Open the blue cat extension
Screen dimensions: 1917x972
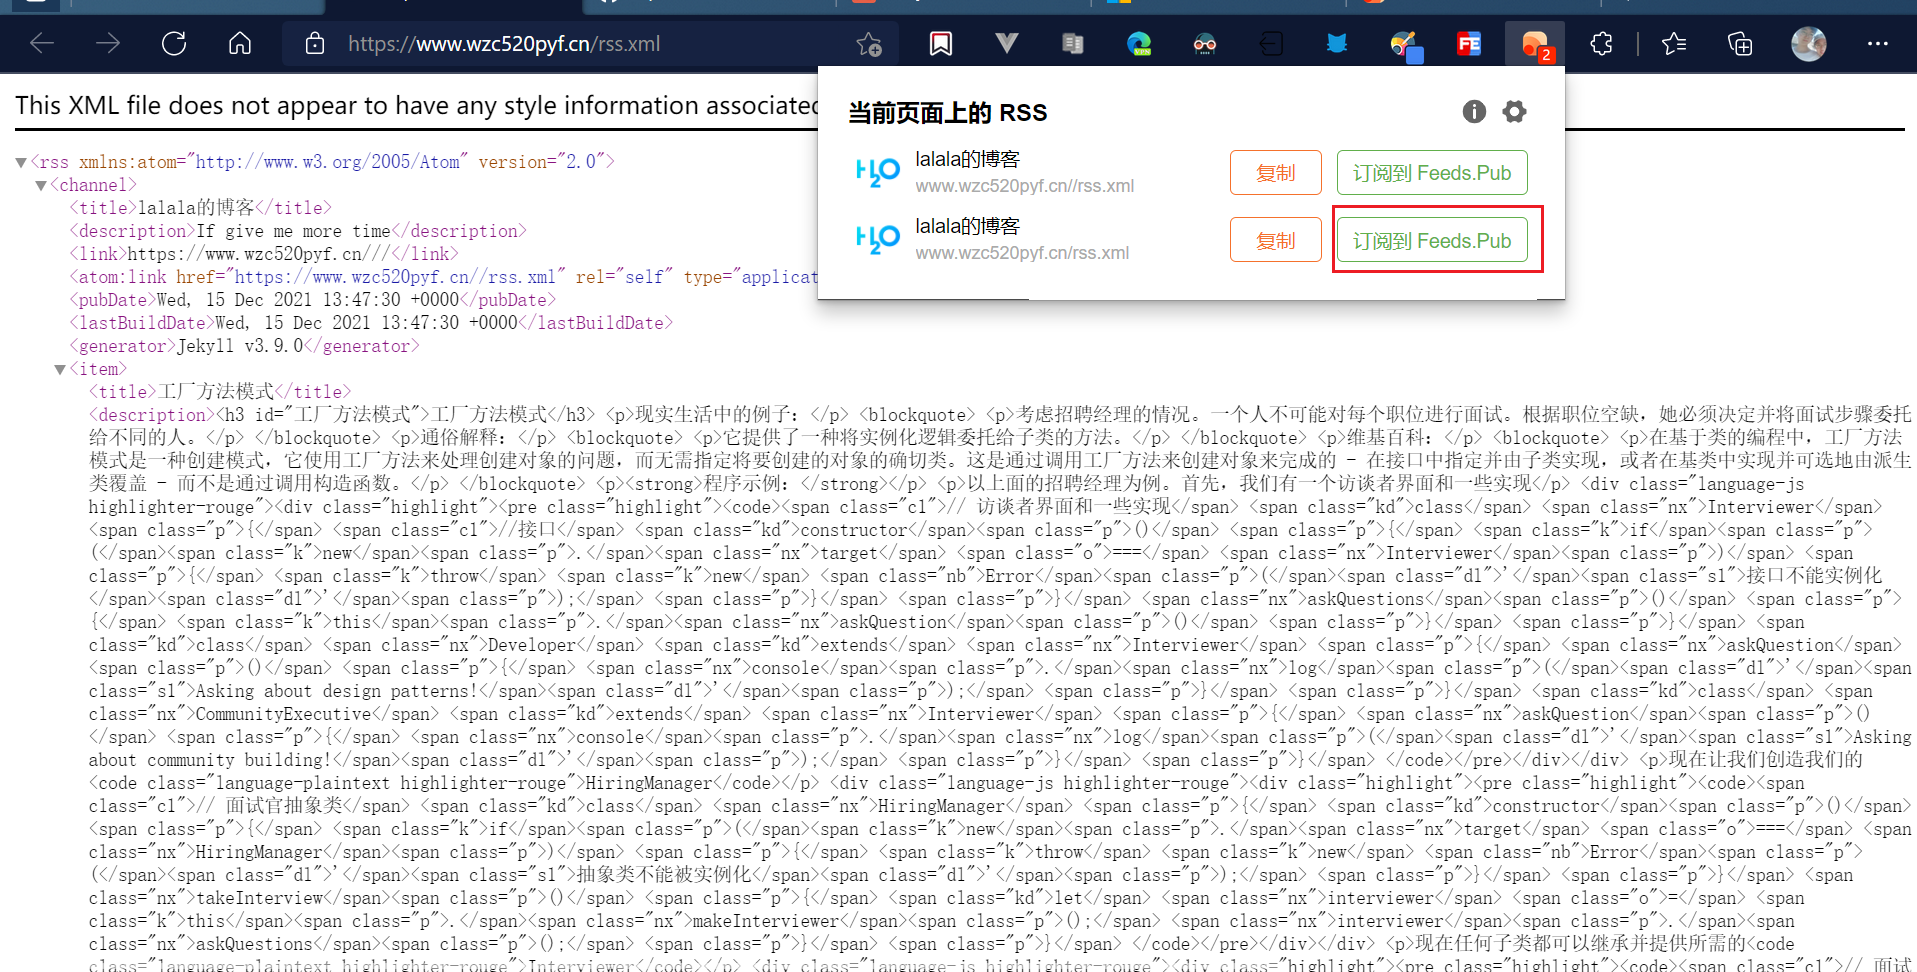click(x=1337, y=44)
